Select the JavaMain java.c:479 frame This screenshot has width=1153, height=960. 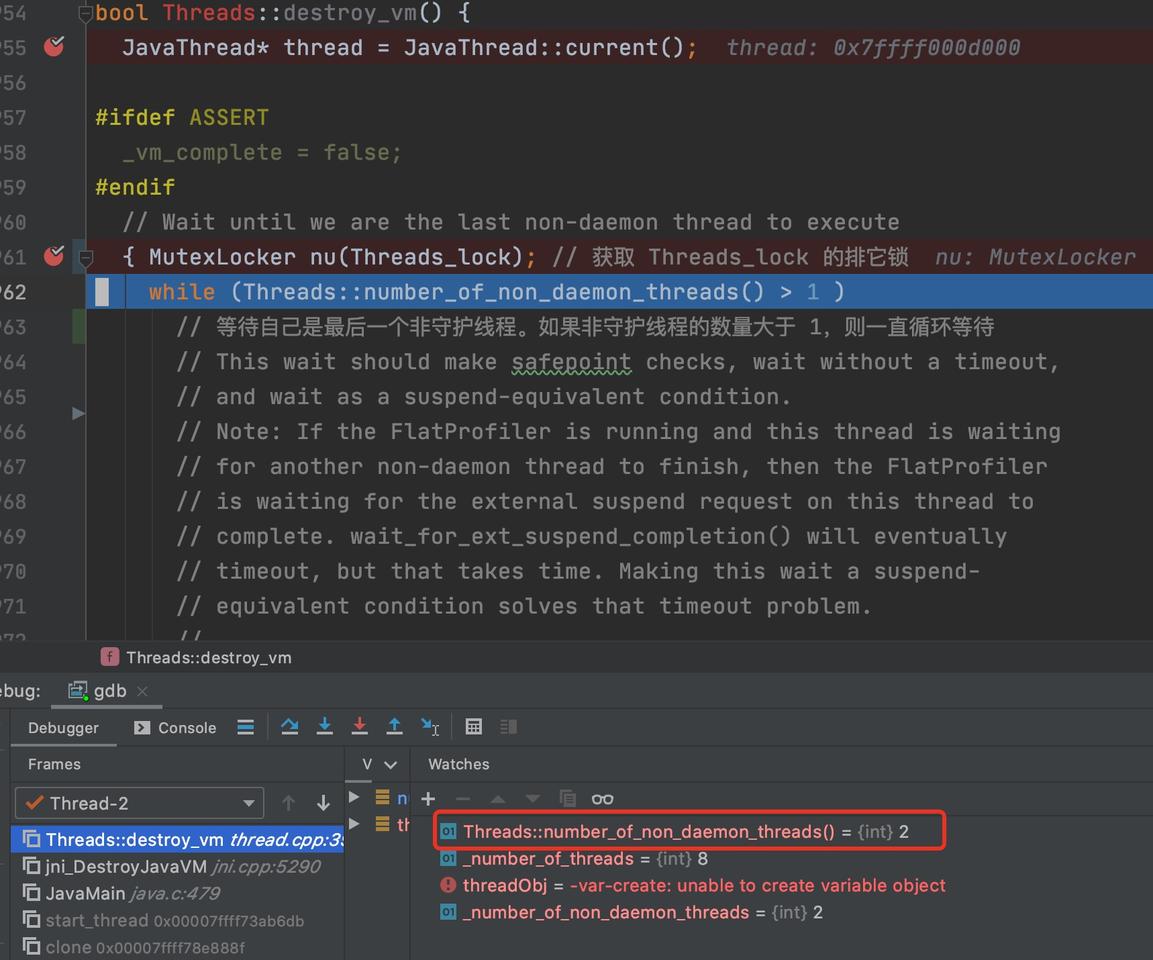click(177, 893)
